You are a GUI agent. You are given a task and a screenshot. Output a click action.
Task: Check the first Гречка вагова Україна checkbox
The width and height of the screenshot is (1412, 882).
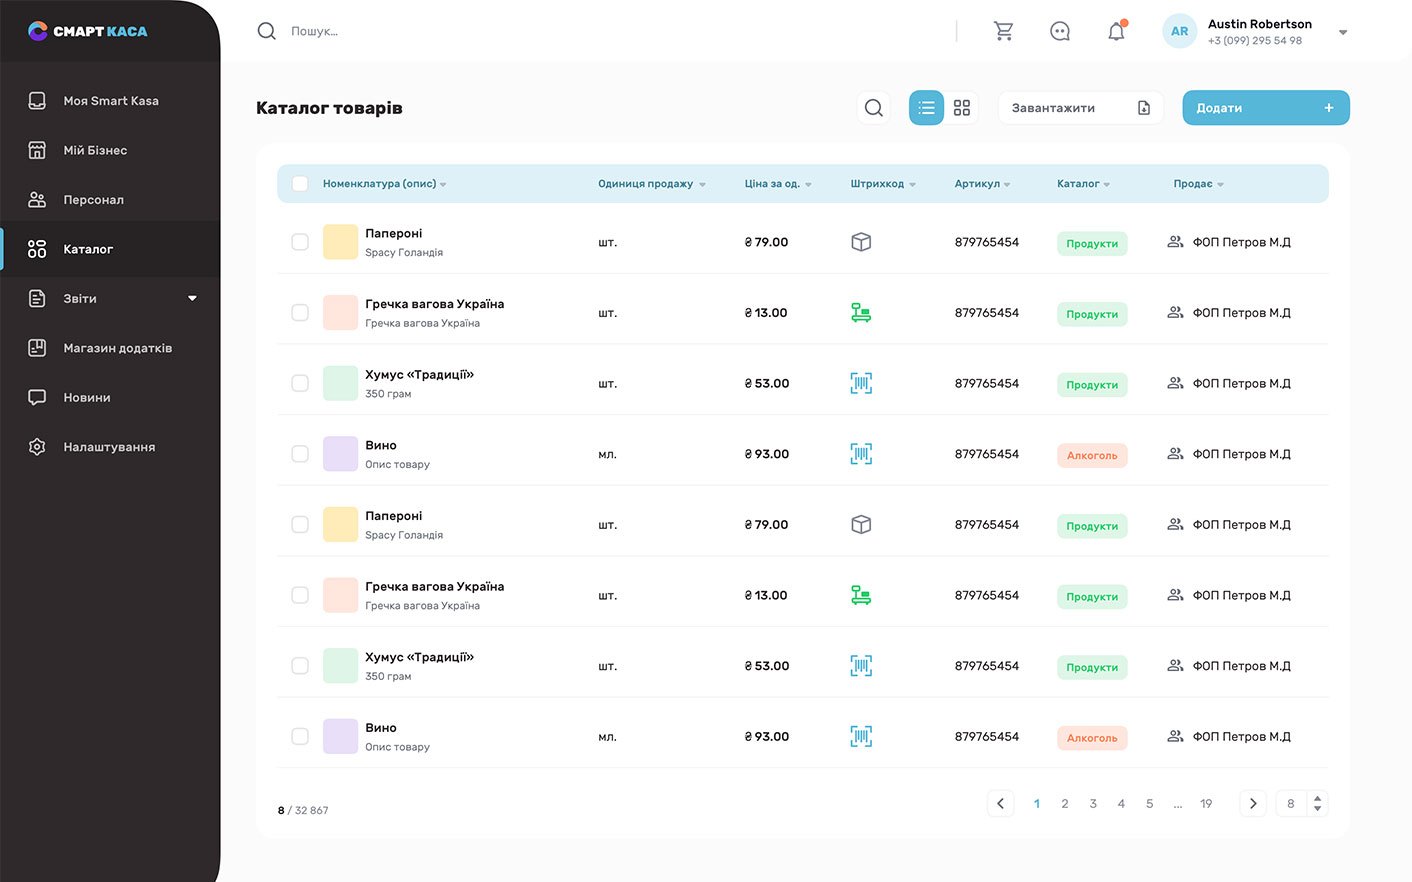click(300, 313)
